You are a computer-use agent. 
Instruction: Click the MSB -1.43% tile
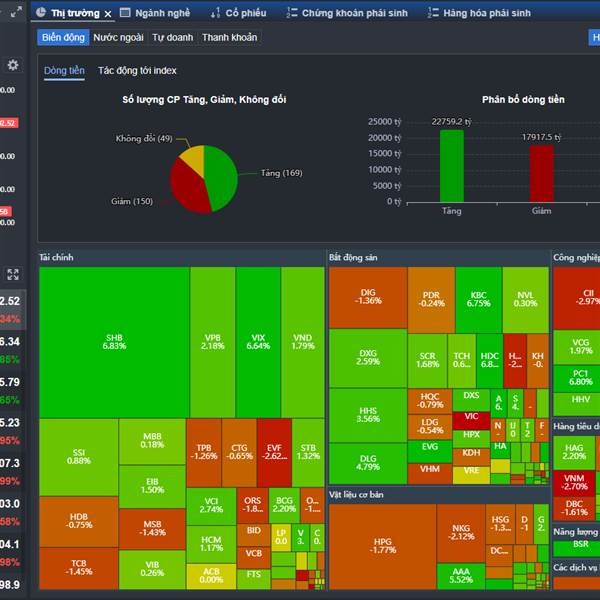(152, 529)
